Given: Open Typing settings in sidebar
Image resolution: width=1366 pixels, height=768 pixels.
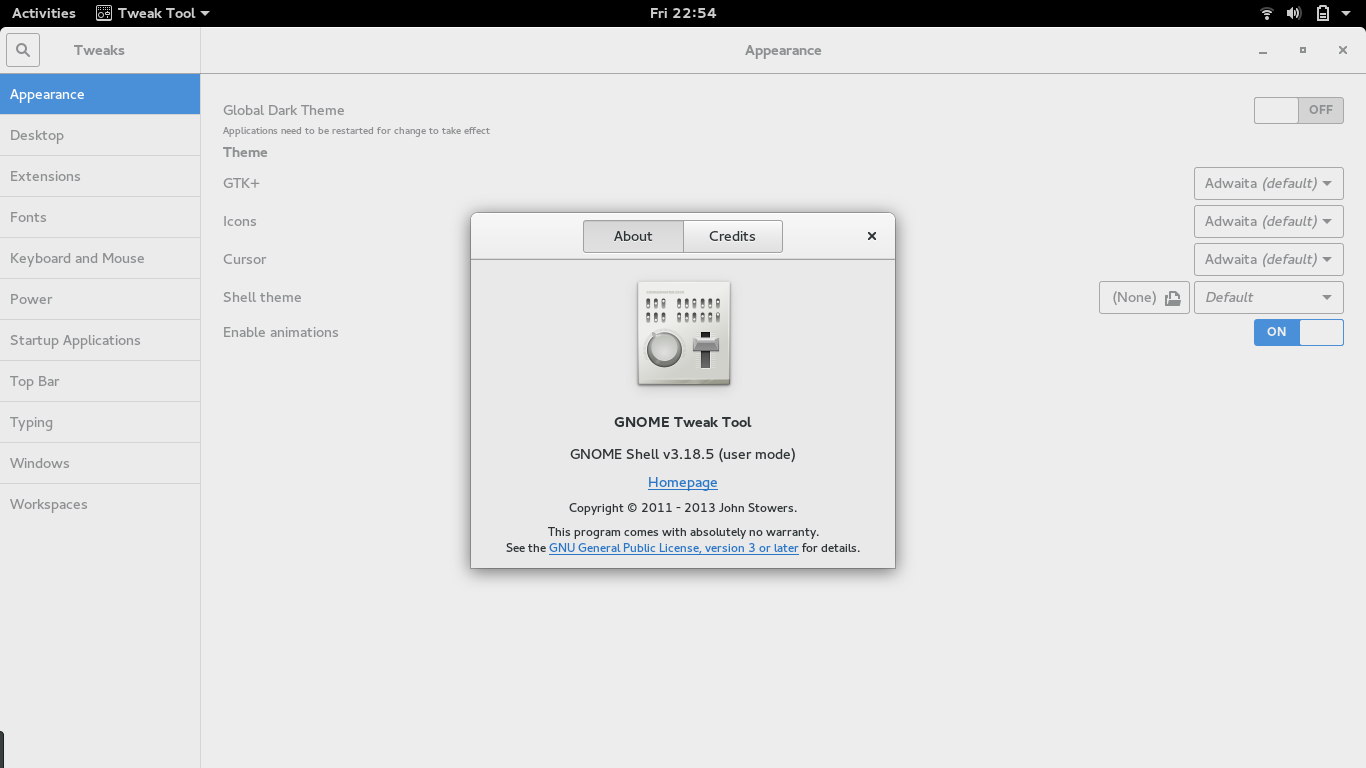Looking at the screenshot, I should pyautogui.click(x=100, y=422).
